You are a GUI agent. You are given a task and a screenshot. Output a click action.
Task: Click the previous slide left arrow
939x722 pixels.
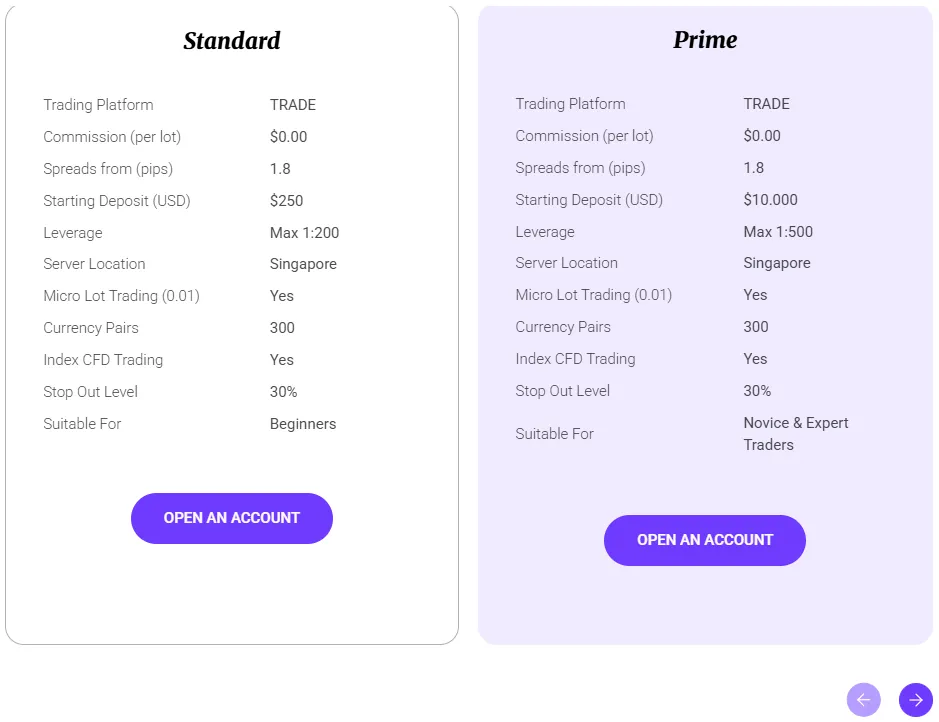[863, 700]
